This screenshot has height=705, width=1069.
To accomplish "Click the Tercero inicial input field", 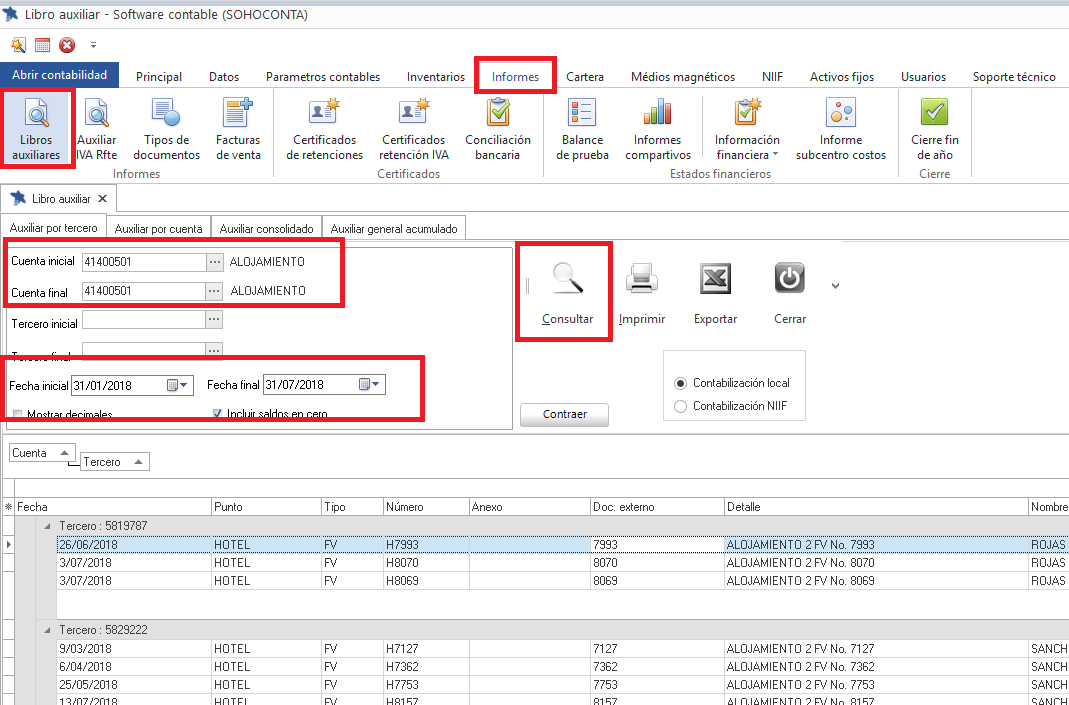I will point(143,320).
